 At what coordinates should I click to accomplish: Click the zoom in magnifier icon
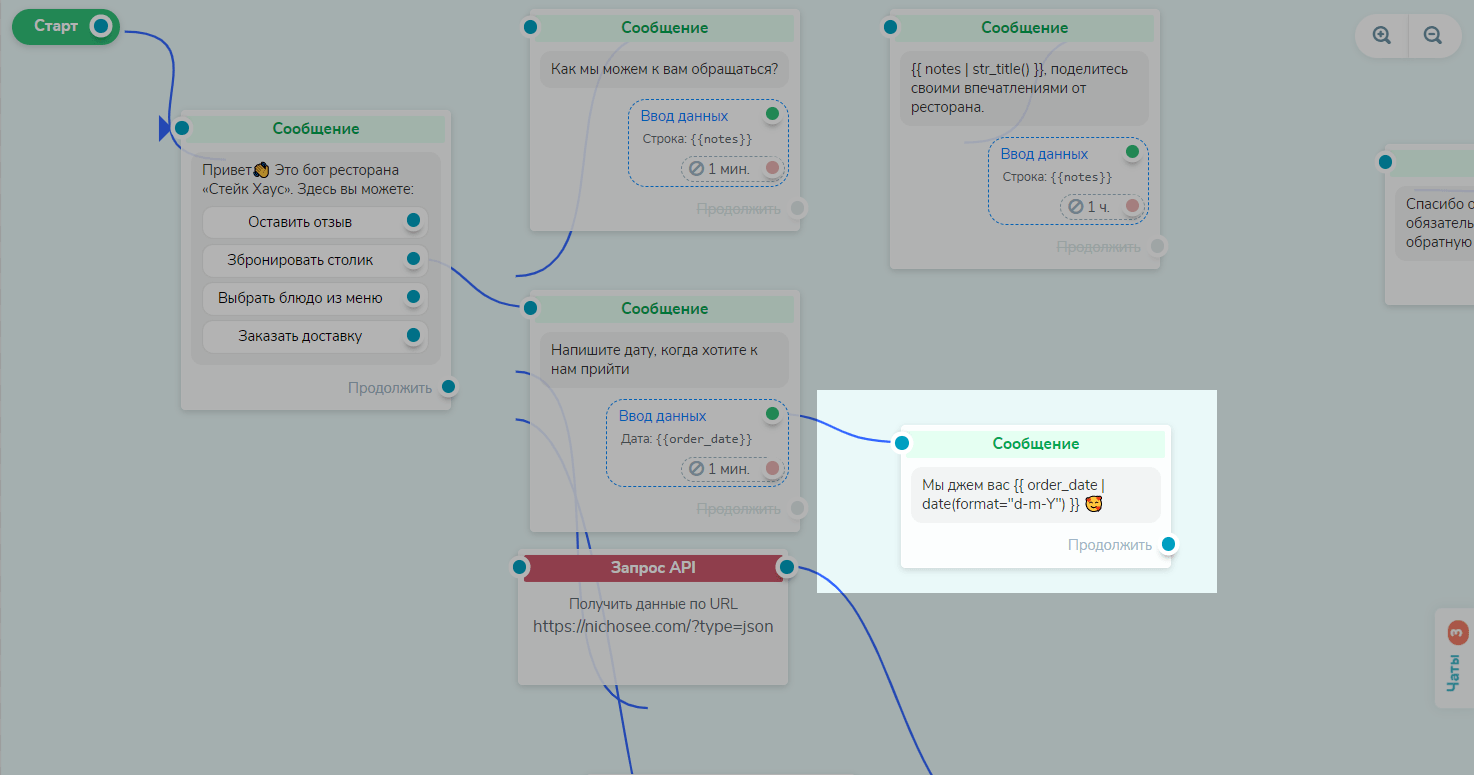click(1382, 35)
